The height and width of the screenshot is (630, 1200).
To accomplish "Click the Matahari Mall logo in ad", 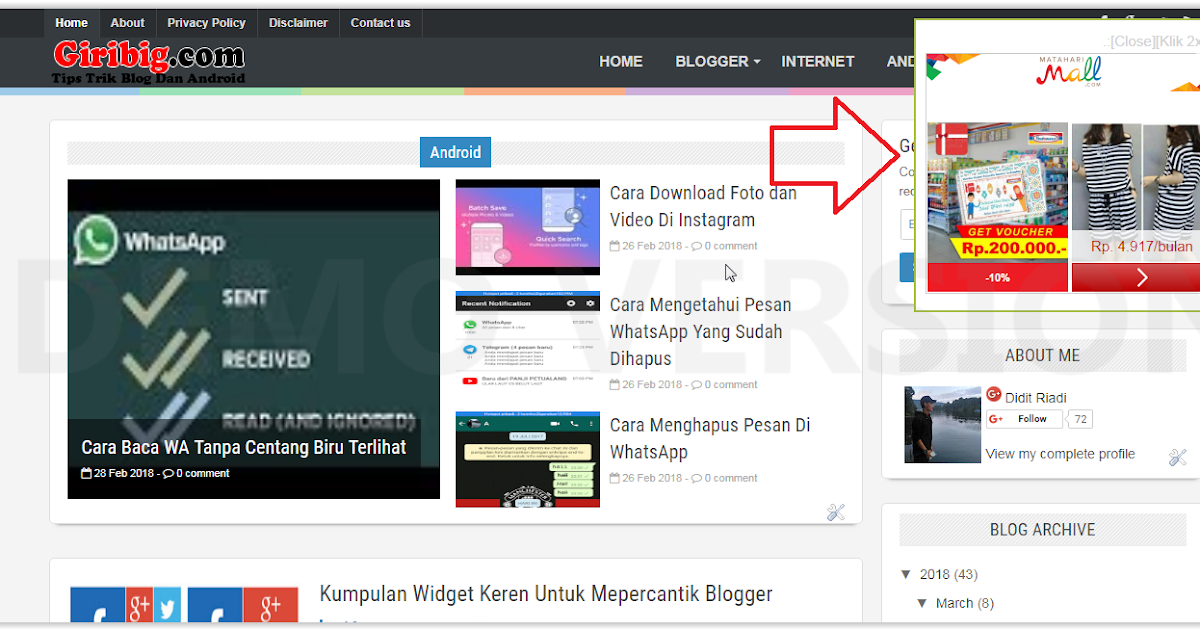I will [1068, 72].
